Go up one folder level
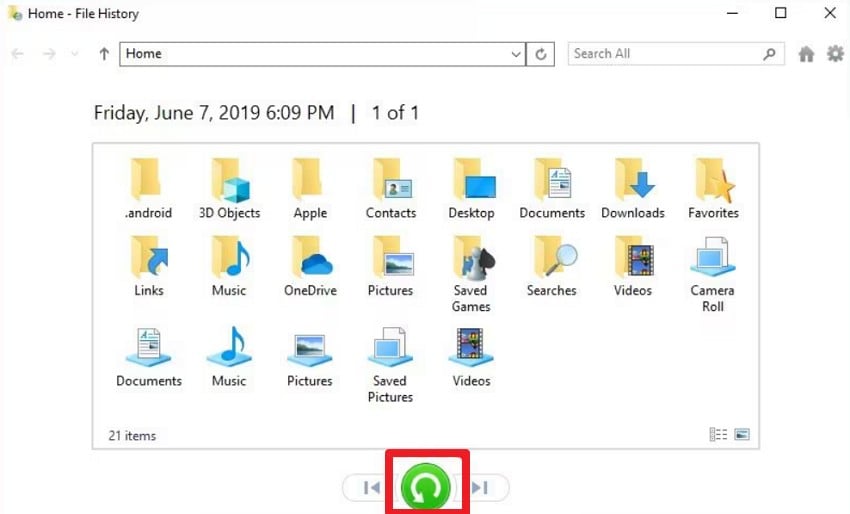Screen dimensions: 850x514 click(104, 54)
